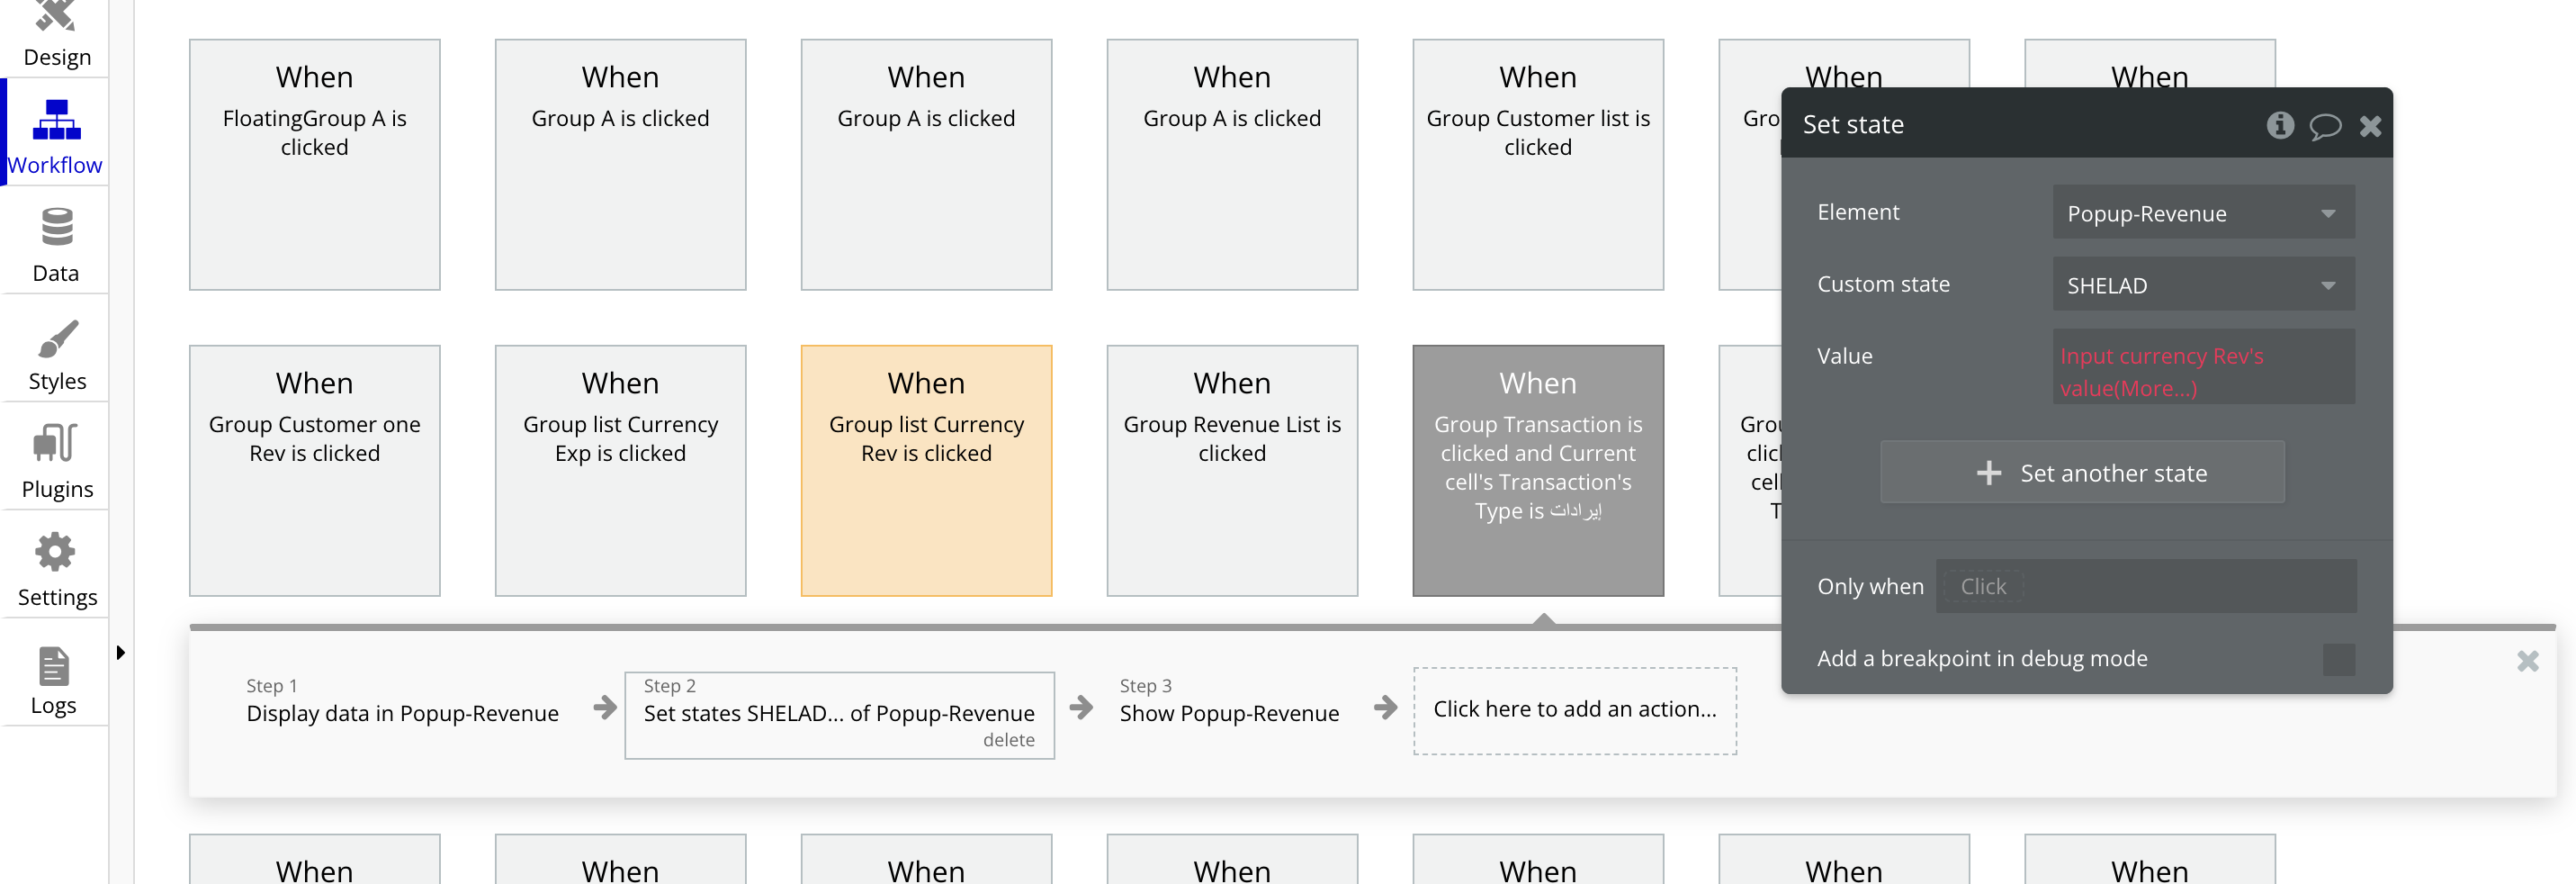Open the Logs document icon
Viewport: 2576px width, 884px height.
tap(54, 666)
